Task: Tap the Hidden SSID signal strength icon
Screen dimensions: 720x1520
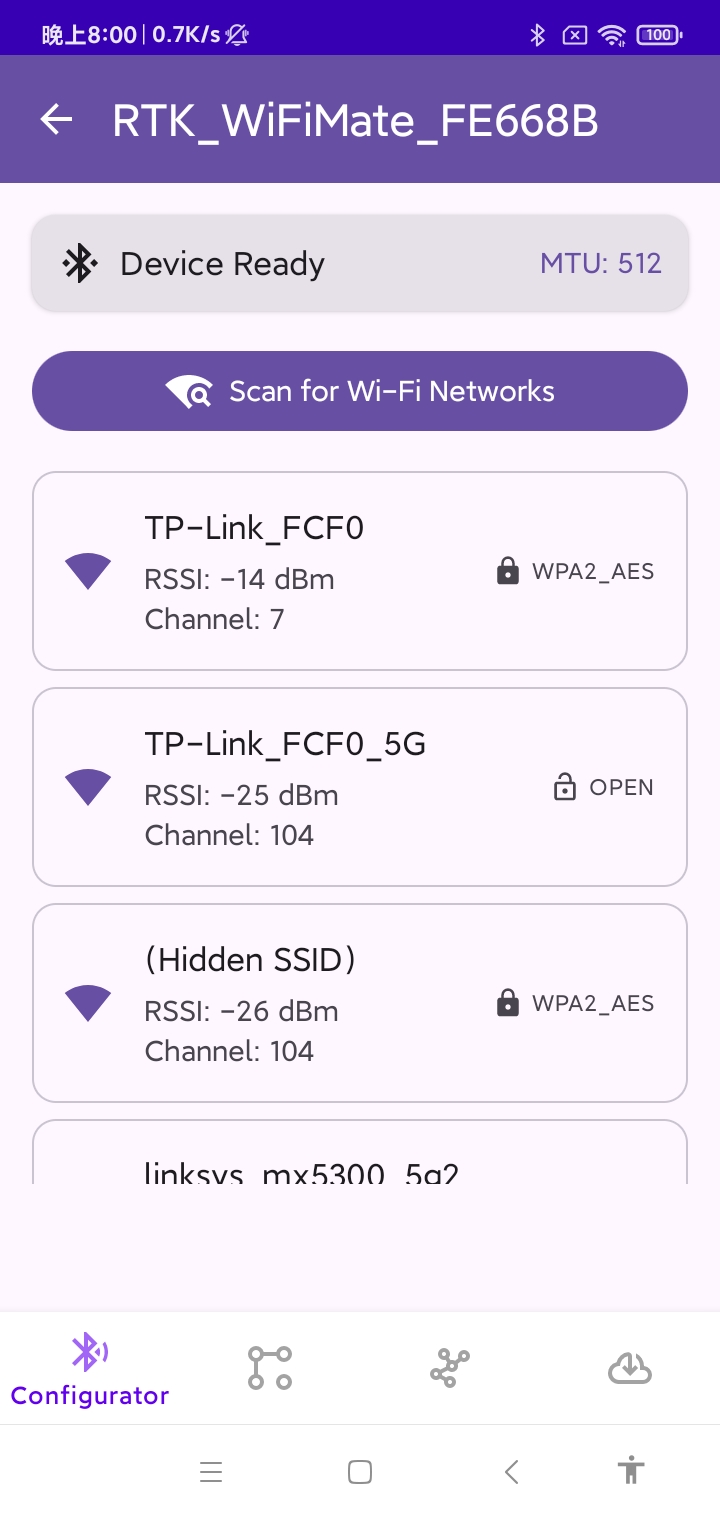Action: click(x=88, y=1003)
